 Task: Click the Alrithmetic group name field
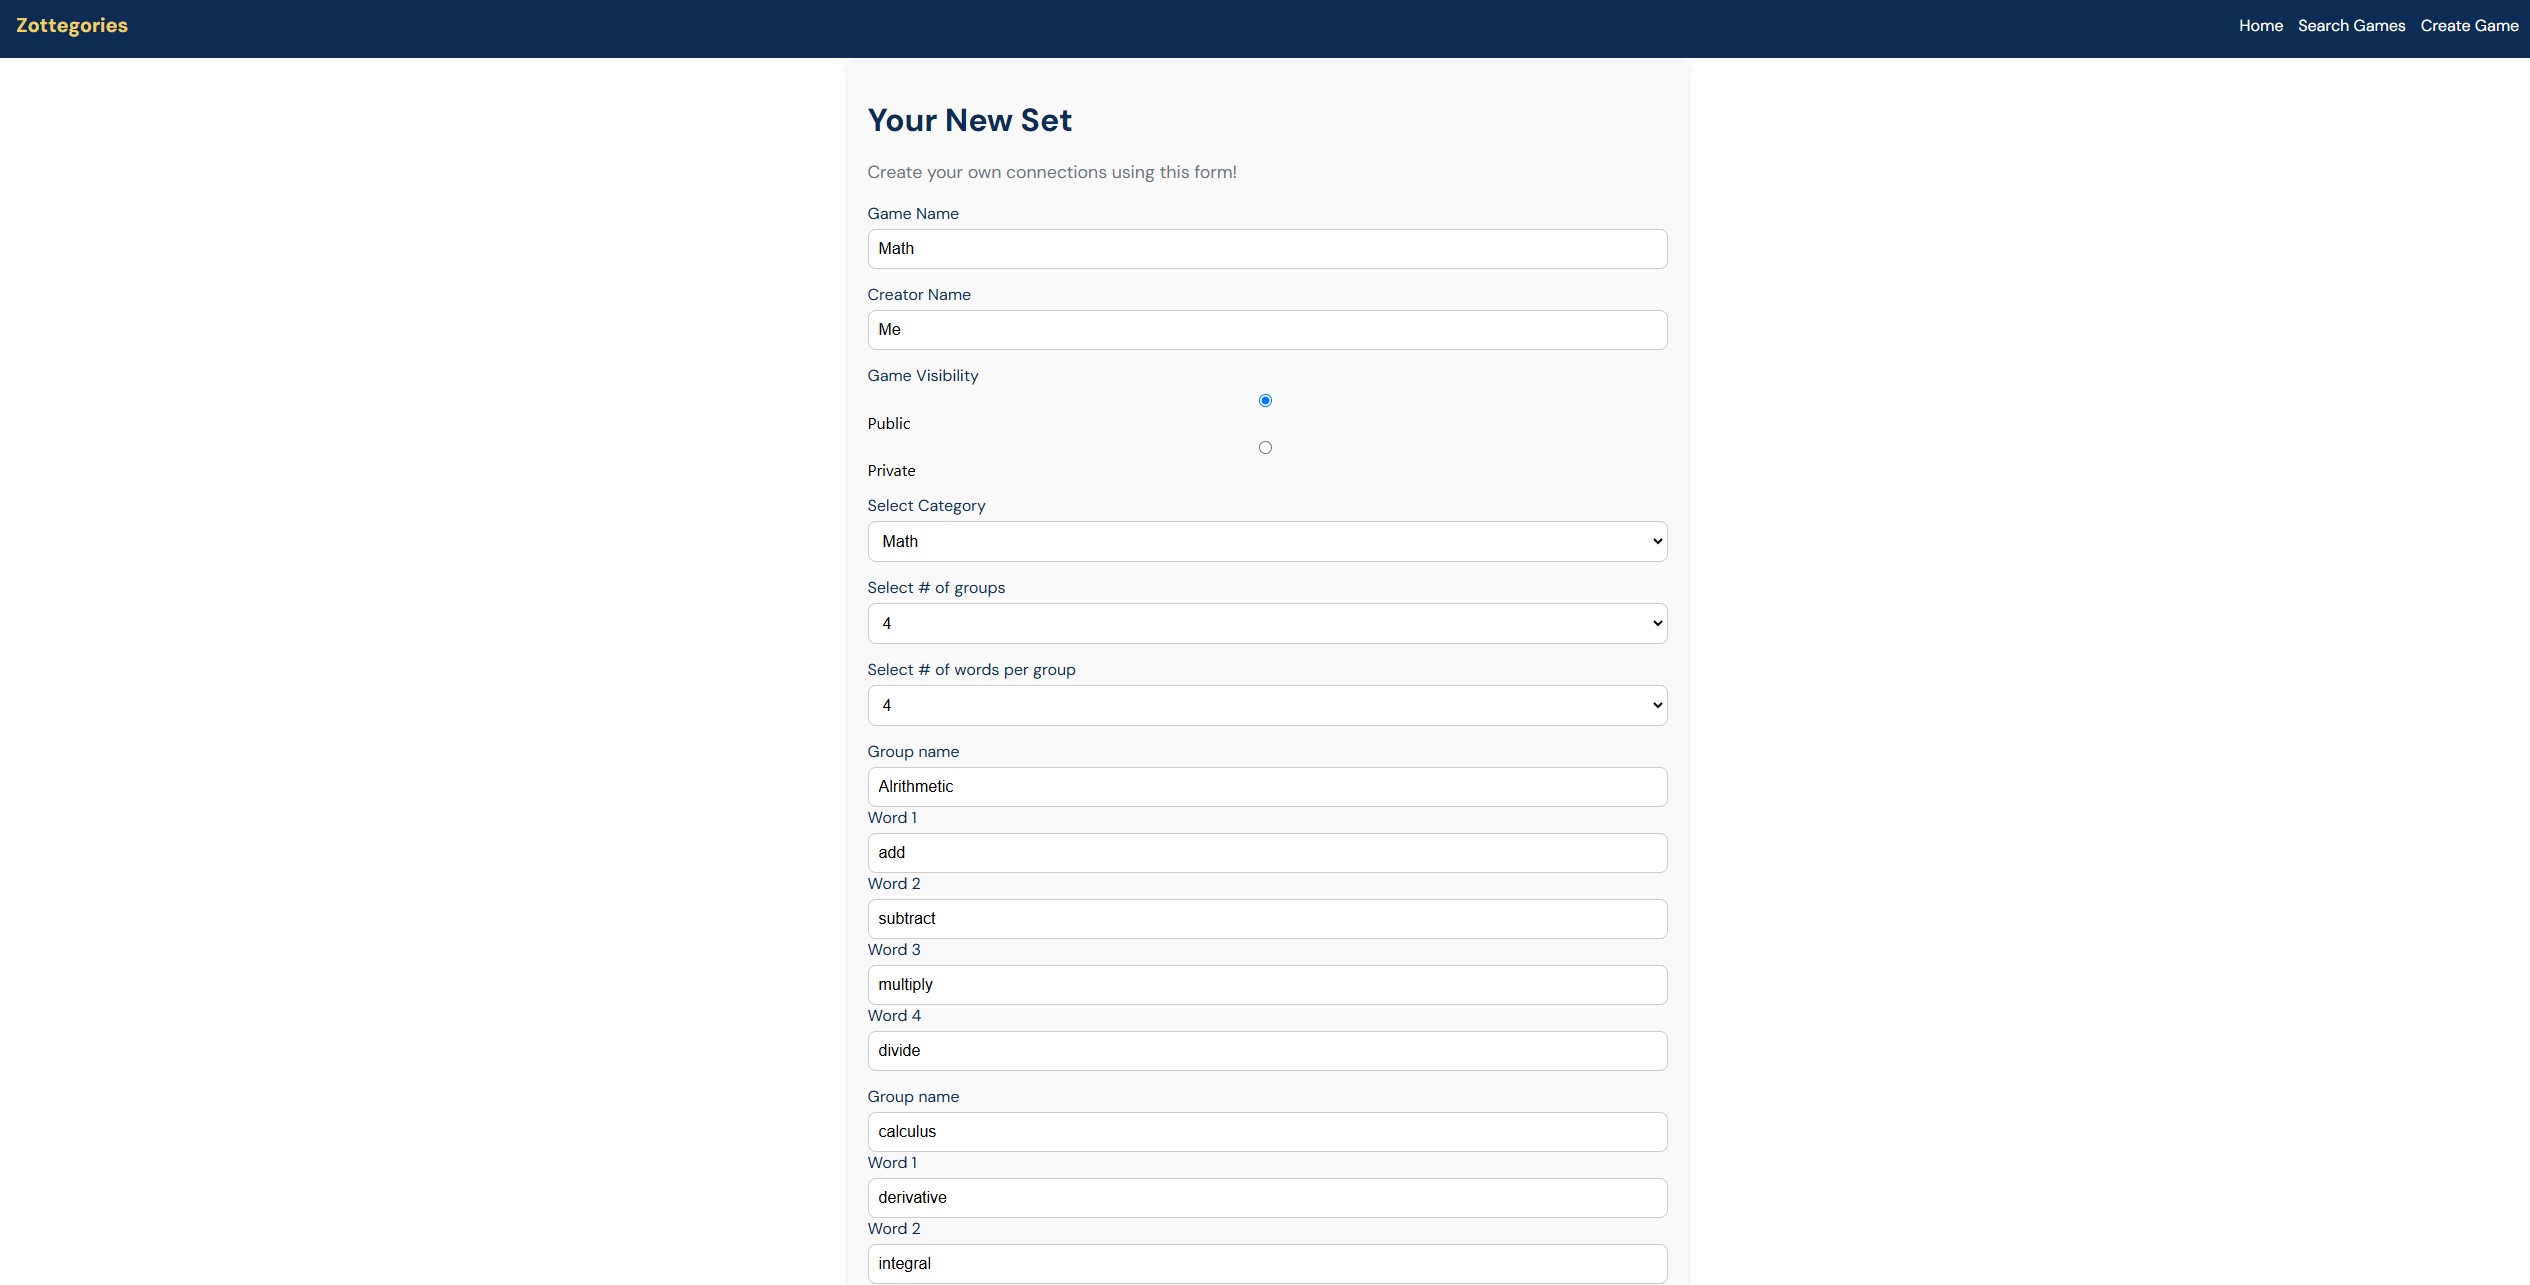[1267, 787]
